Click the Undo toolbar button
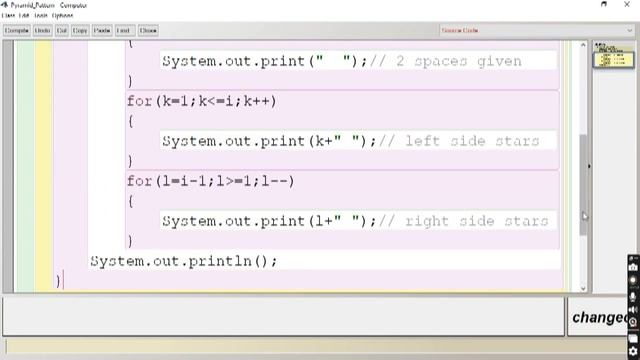This screenshot has width=640, height=360. point(42,31)
